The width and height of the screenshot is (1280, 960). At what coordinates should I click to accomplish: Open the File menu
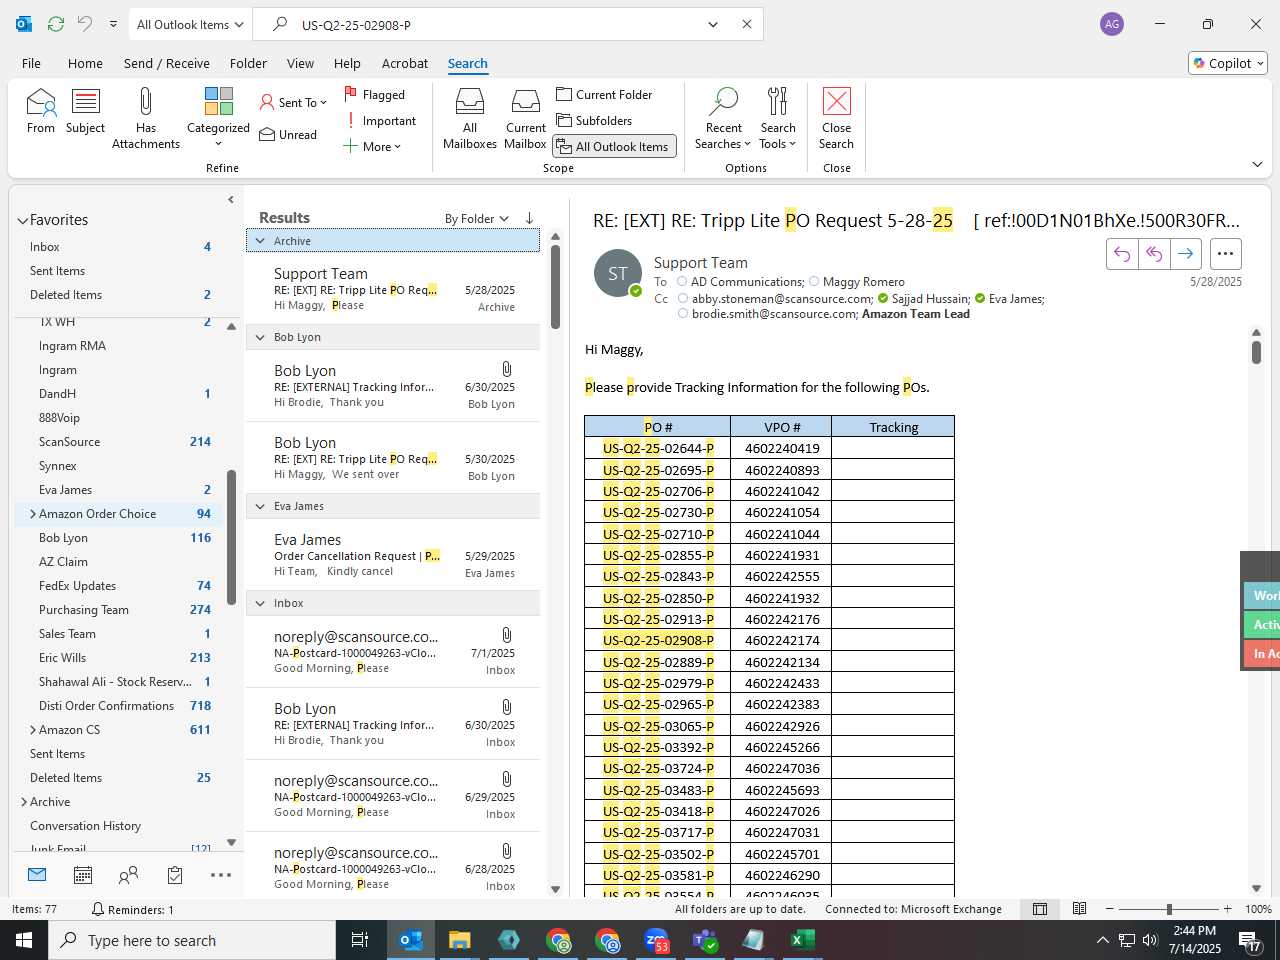pos(31,63)
